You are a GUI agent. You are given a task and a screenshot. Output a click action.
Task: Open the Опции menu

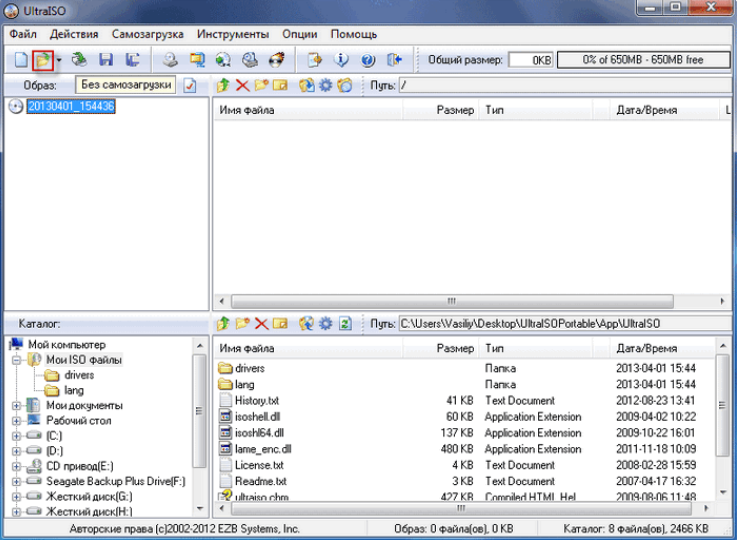click(x=300, y=34)
